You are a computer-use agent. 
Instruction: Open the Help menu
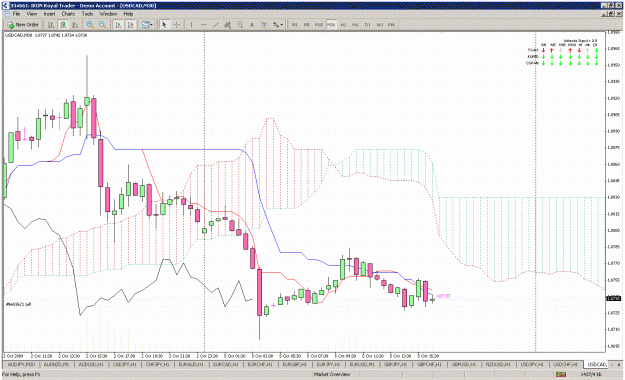[x=128, y=14]
